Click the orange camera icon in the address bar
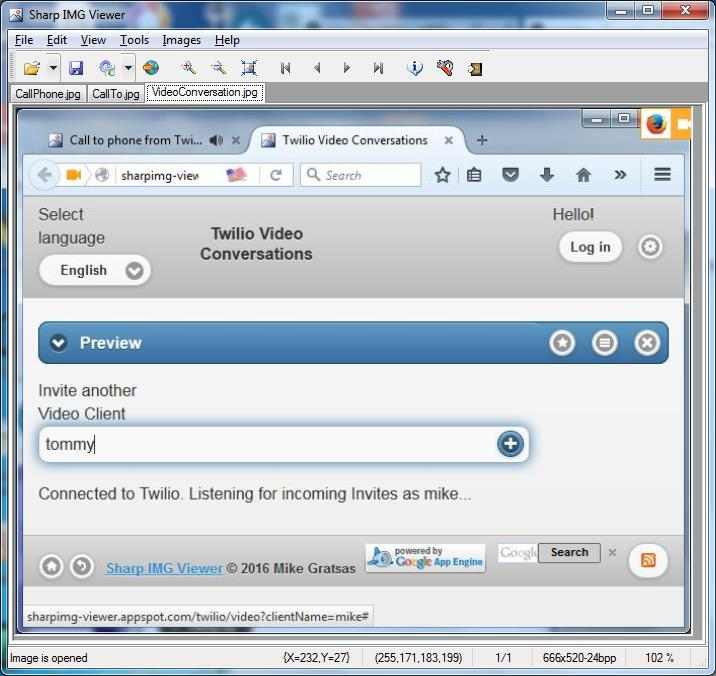The width and height of the screenshot is (716, 676). click(x=74, y=175)
